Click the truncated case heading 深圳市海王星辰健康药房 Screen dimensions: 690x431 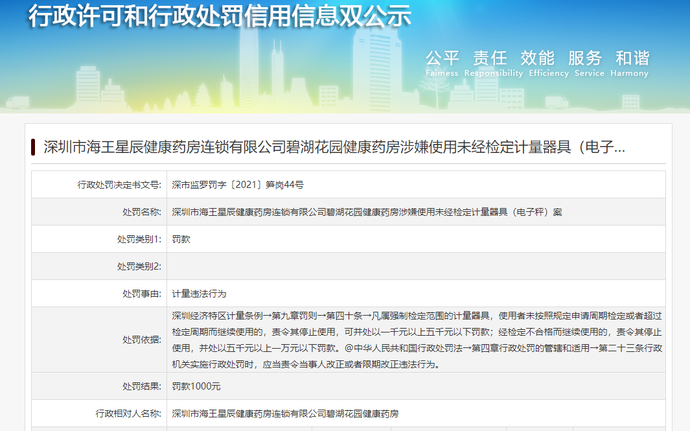pos(334,147)
